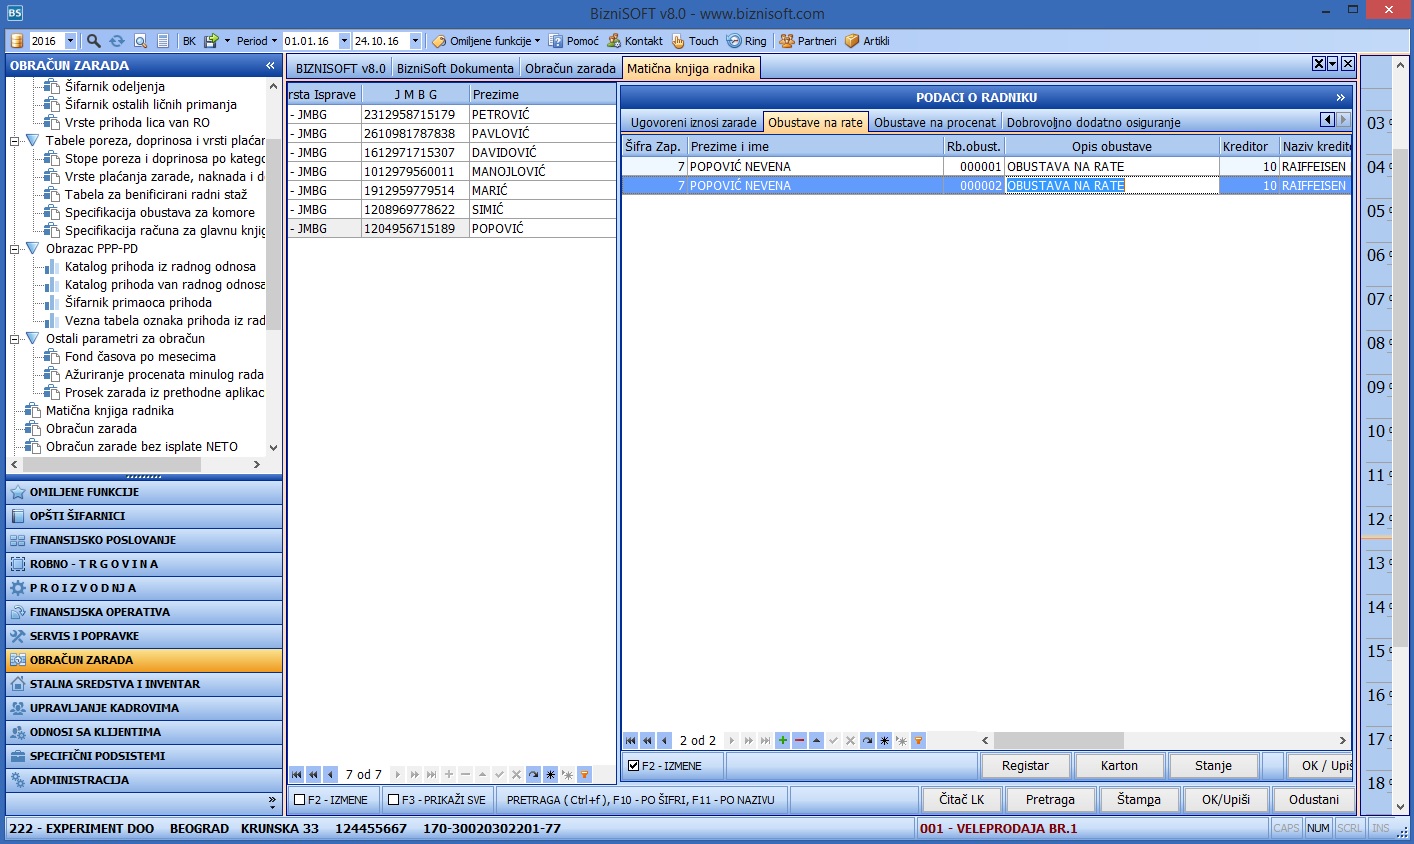Switch to Obustave na procenat tab
Screen dimensions: 1414x844
[x=934, y=122]
